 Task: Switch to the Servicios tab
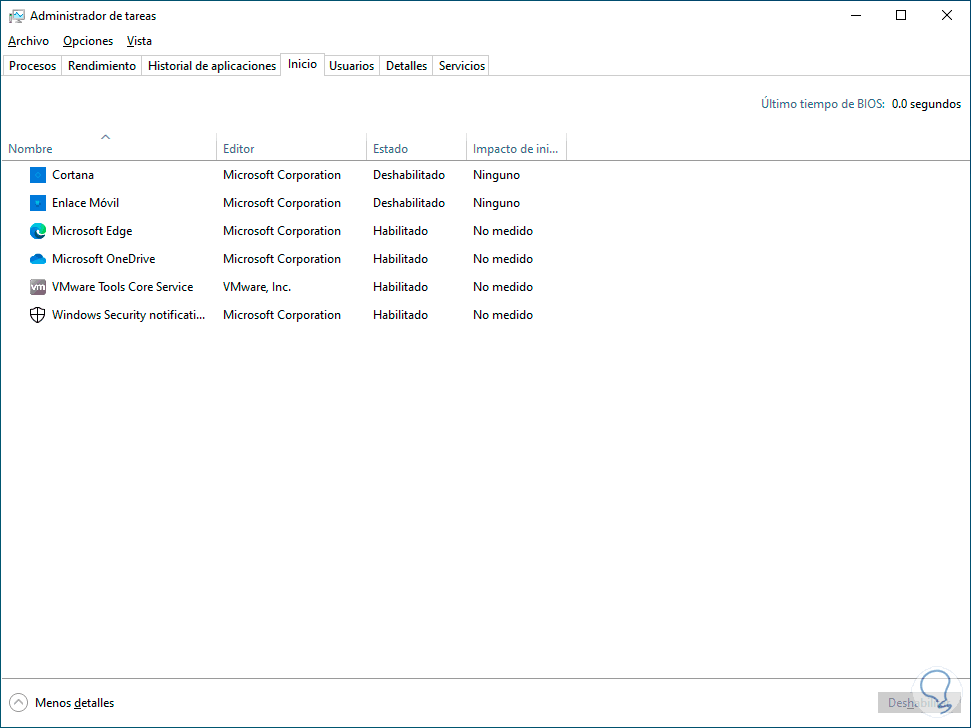pyautogui.click(x=461, y=66)
